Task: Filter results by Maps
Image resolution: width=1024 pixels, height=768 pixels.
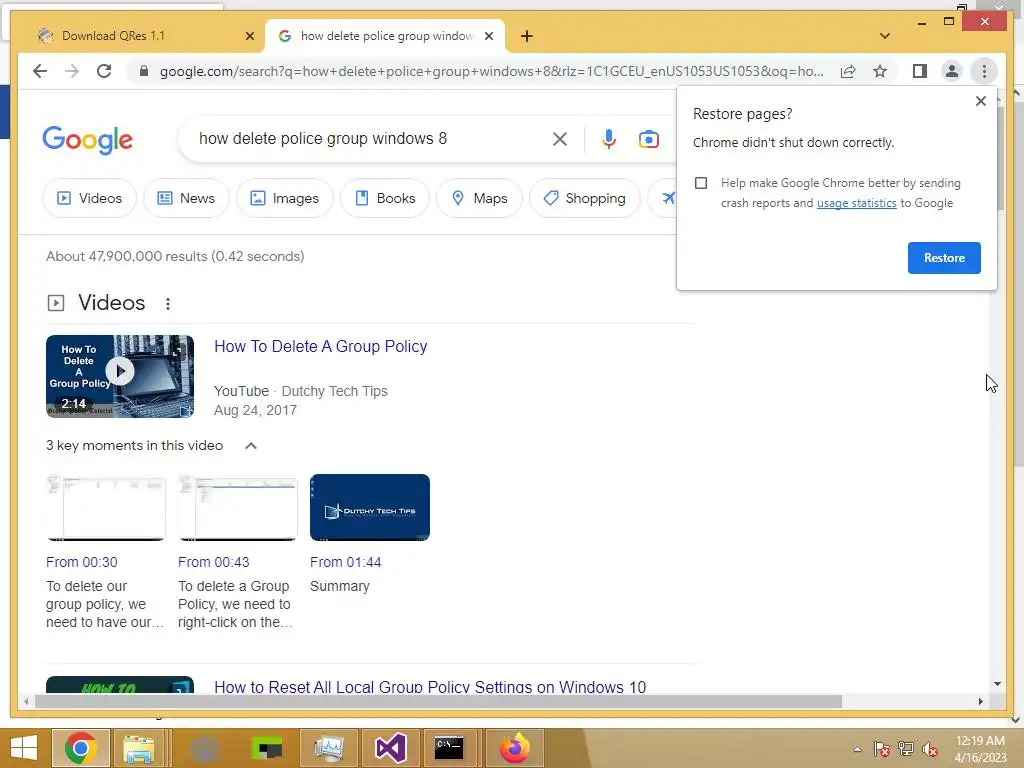Action: (x=479, y=198)
